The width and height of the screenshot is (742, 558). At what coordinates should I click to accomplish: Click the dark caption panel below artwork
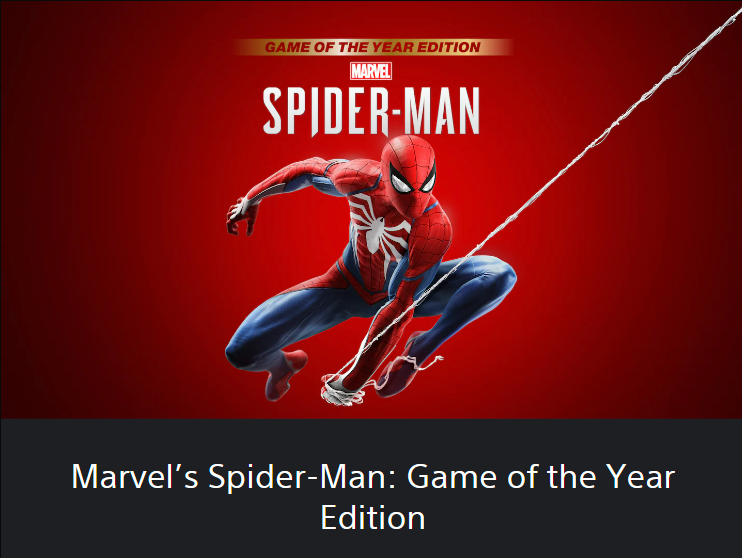click(x=371, y=488)
